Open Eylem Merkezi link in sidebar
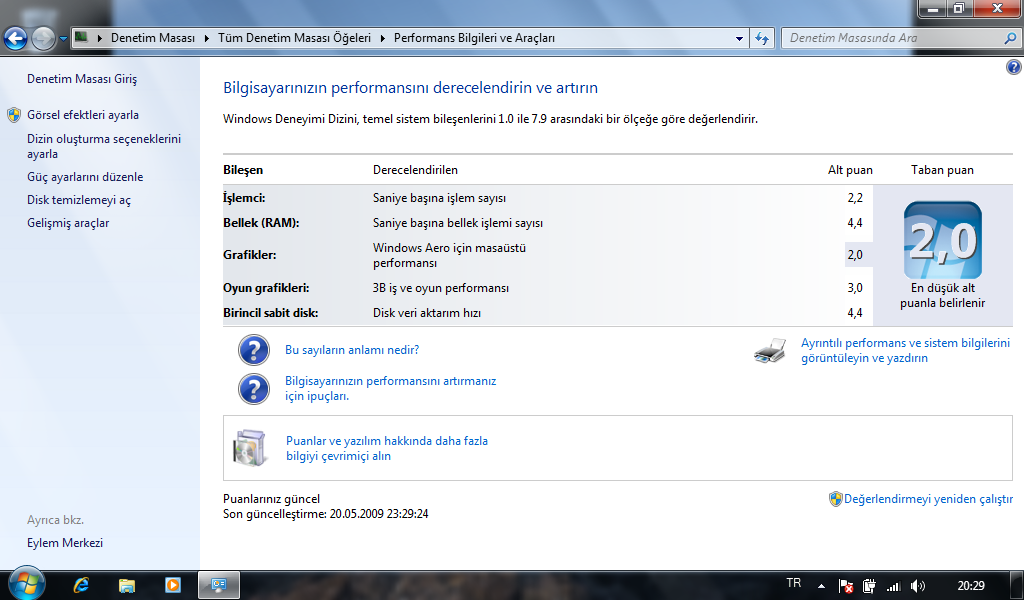This screenshot has width=1024, height=600. [x=65, y=543]
